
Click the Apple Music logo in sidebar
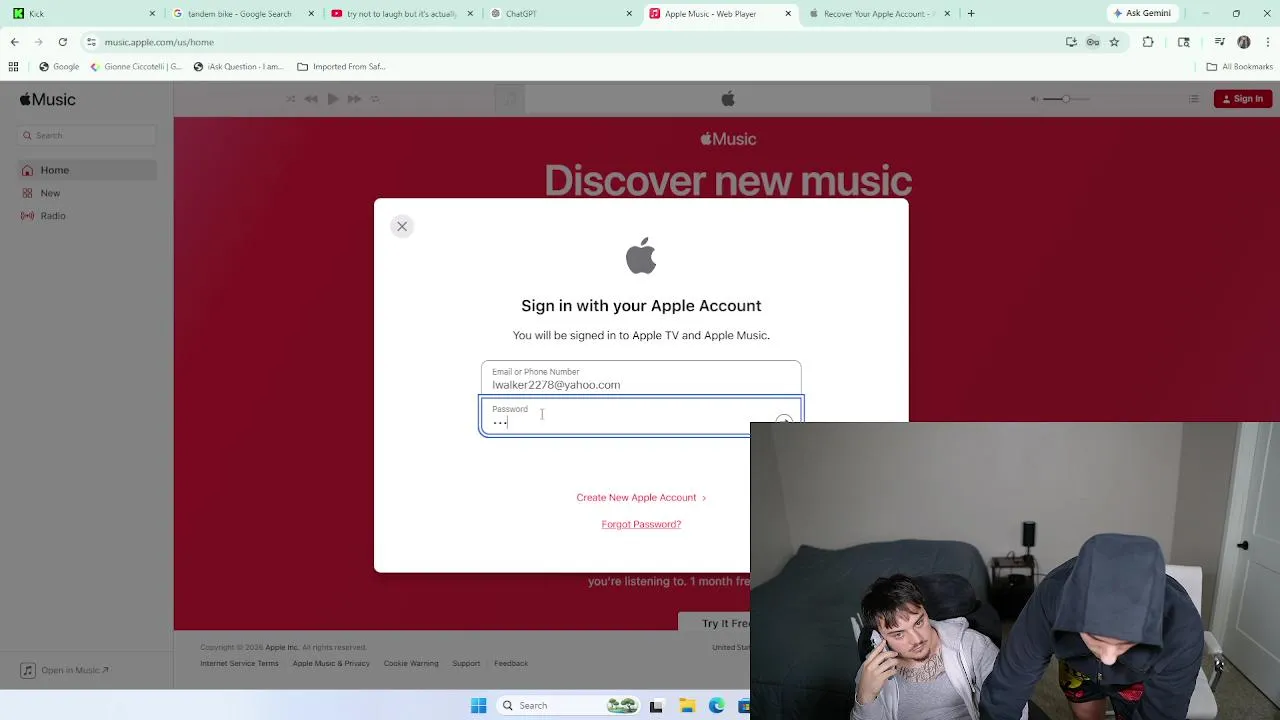tap(47, 99)
